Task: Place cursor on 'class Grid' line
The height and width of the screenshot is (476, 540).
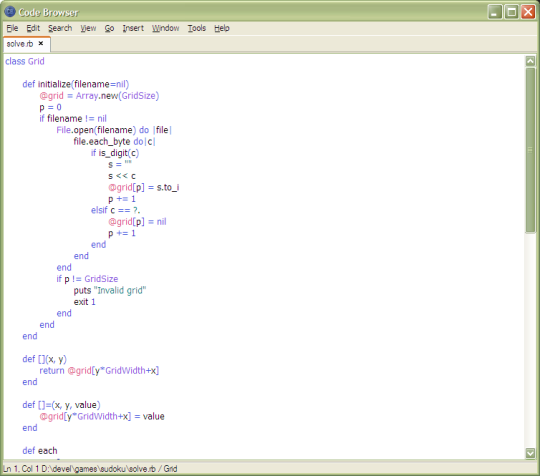Action: [25, 61]
